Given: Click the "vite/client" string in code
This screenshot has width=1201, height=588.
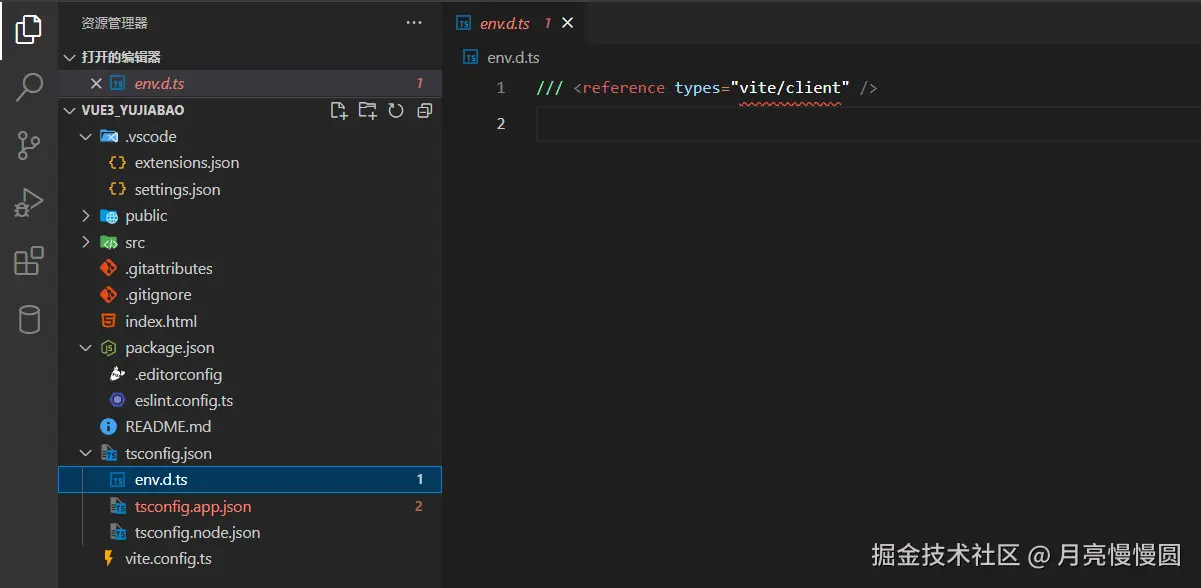Looking at the screenshot, I should (x=790, y=88).
